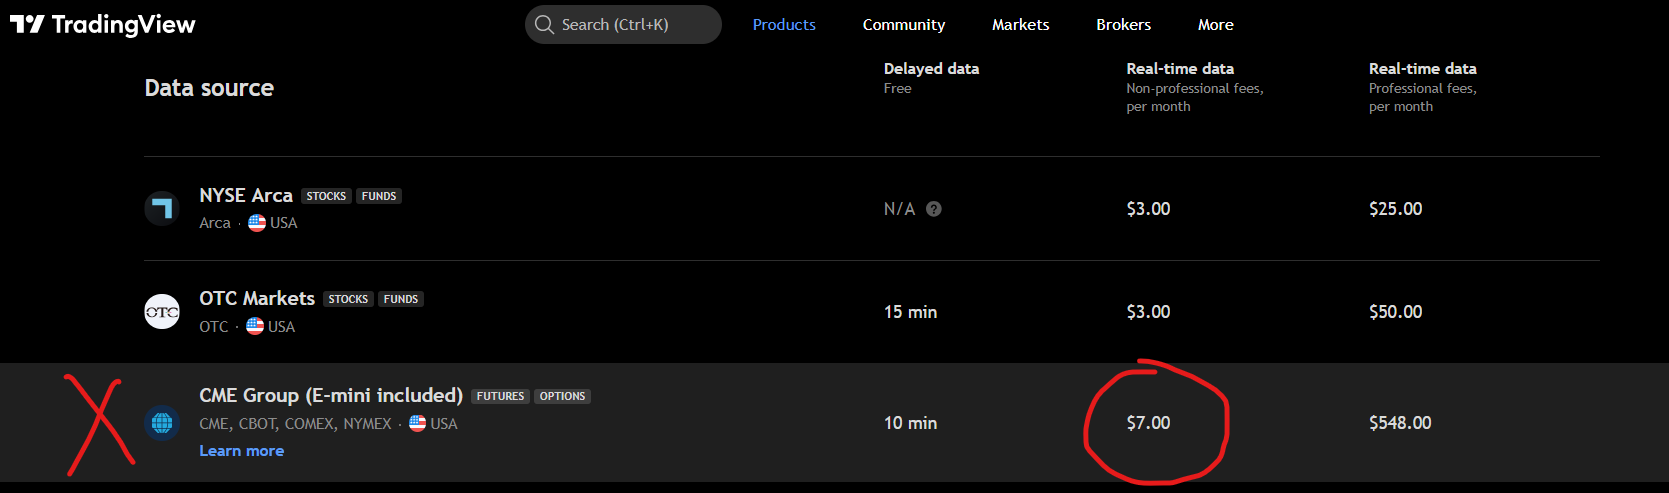Click the Arca subtitle text
Image resolution: width=1669 pixels, height=493 pixels.
click(x=215, y=223)
